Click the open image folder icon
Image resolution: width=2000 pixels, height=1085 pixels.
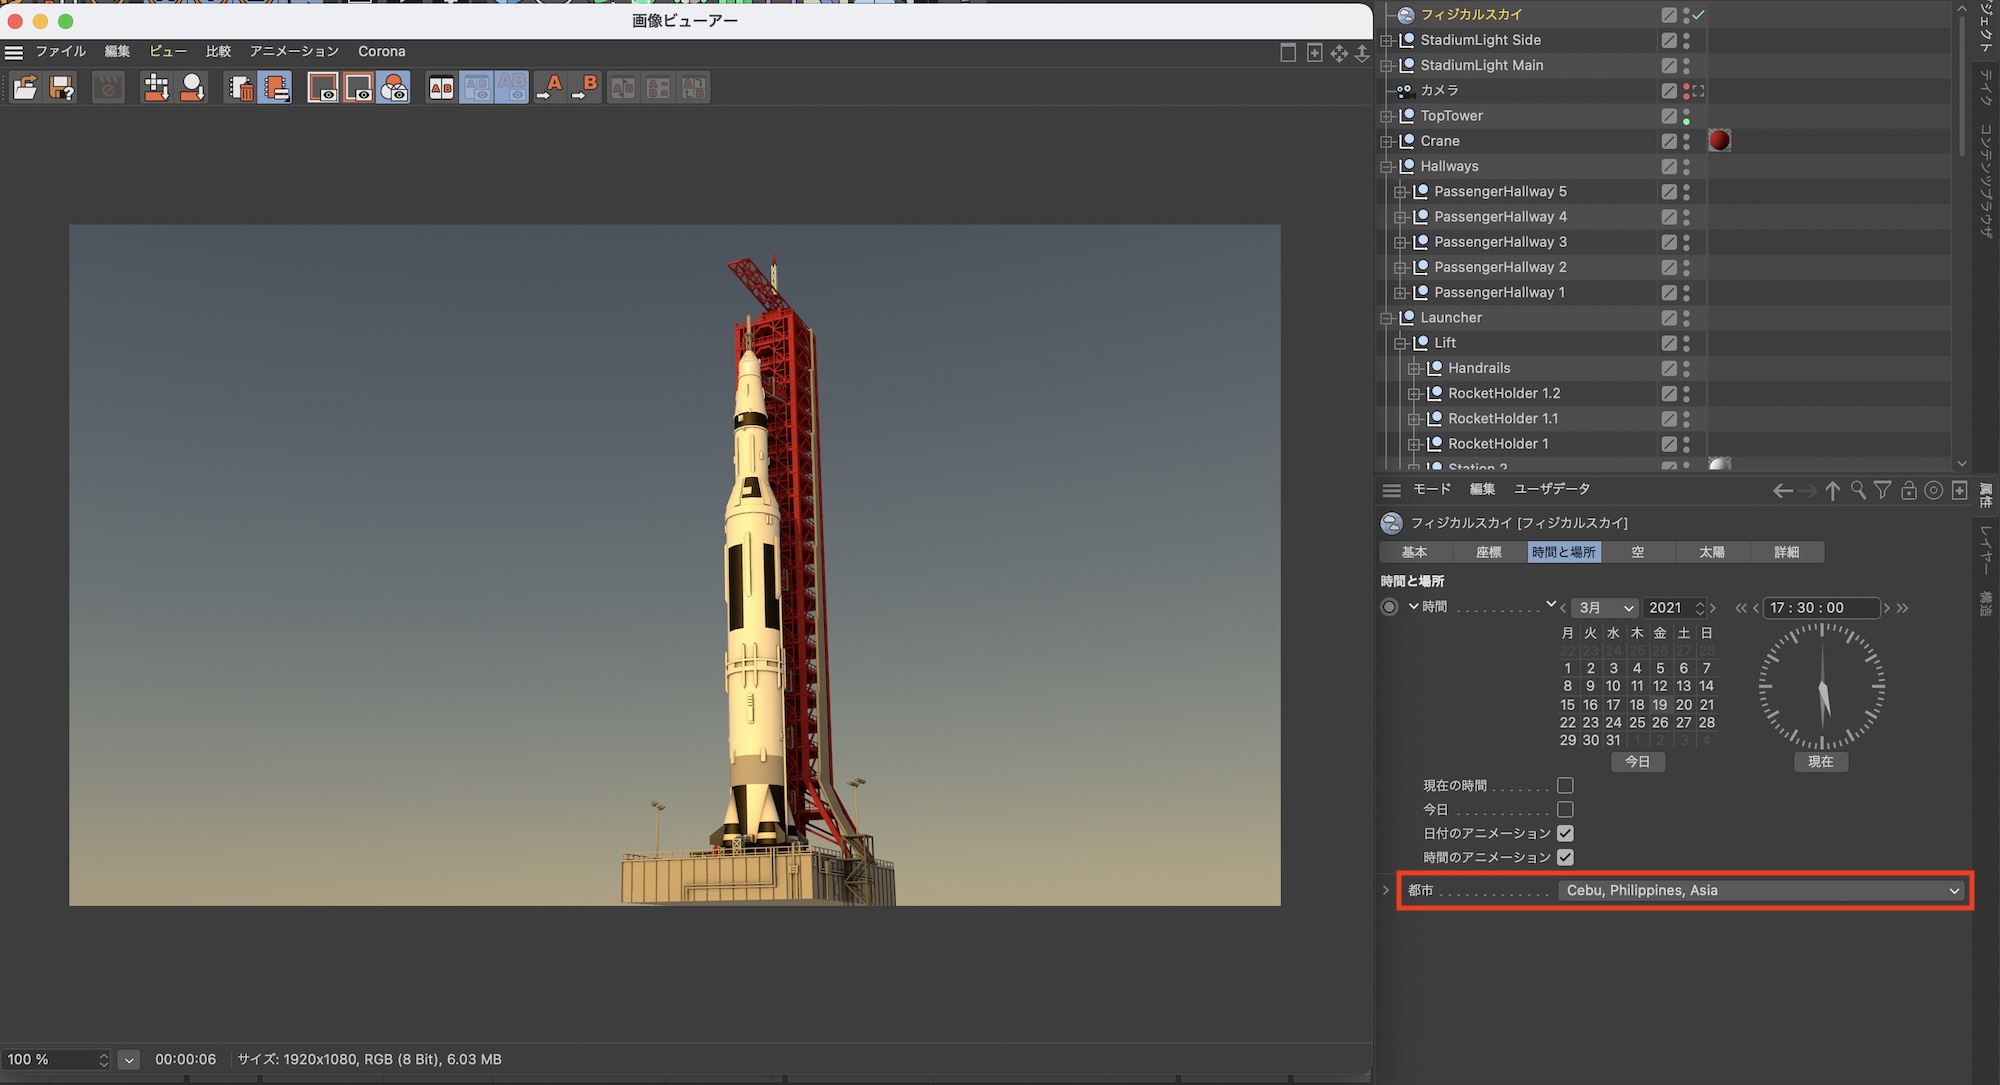[25, 88]
